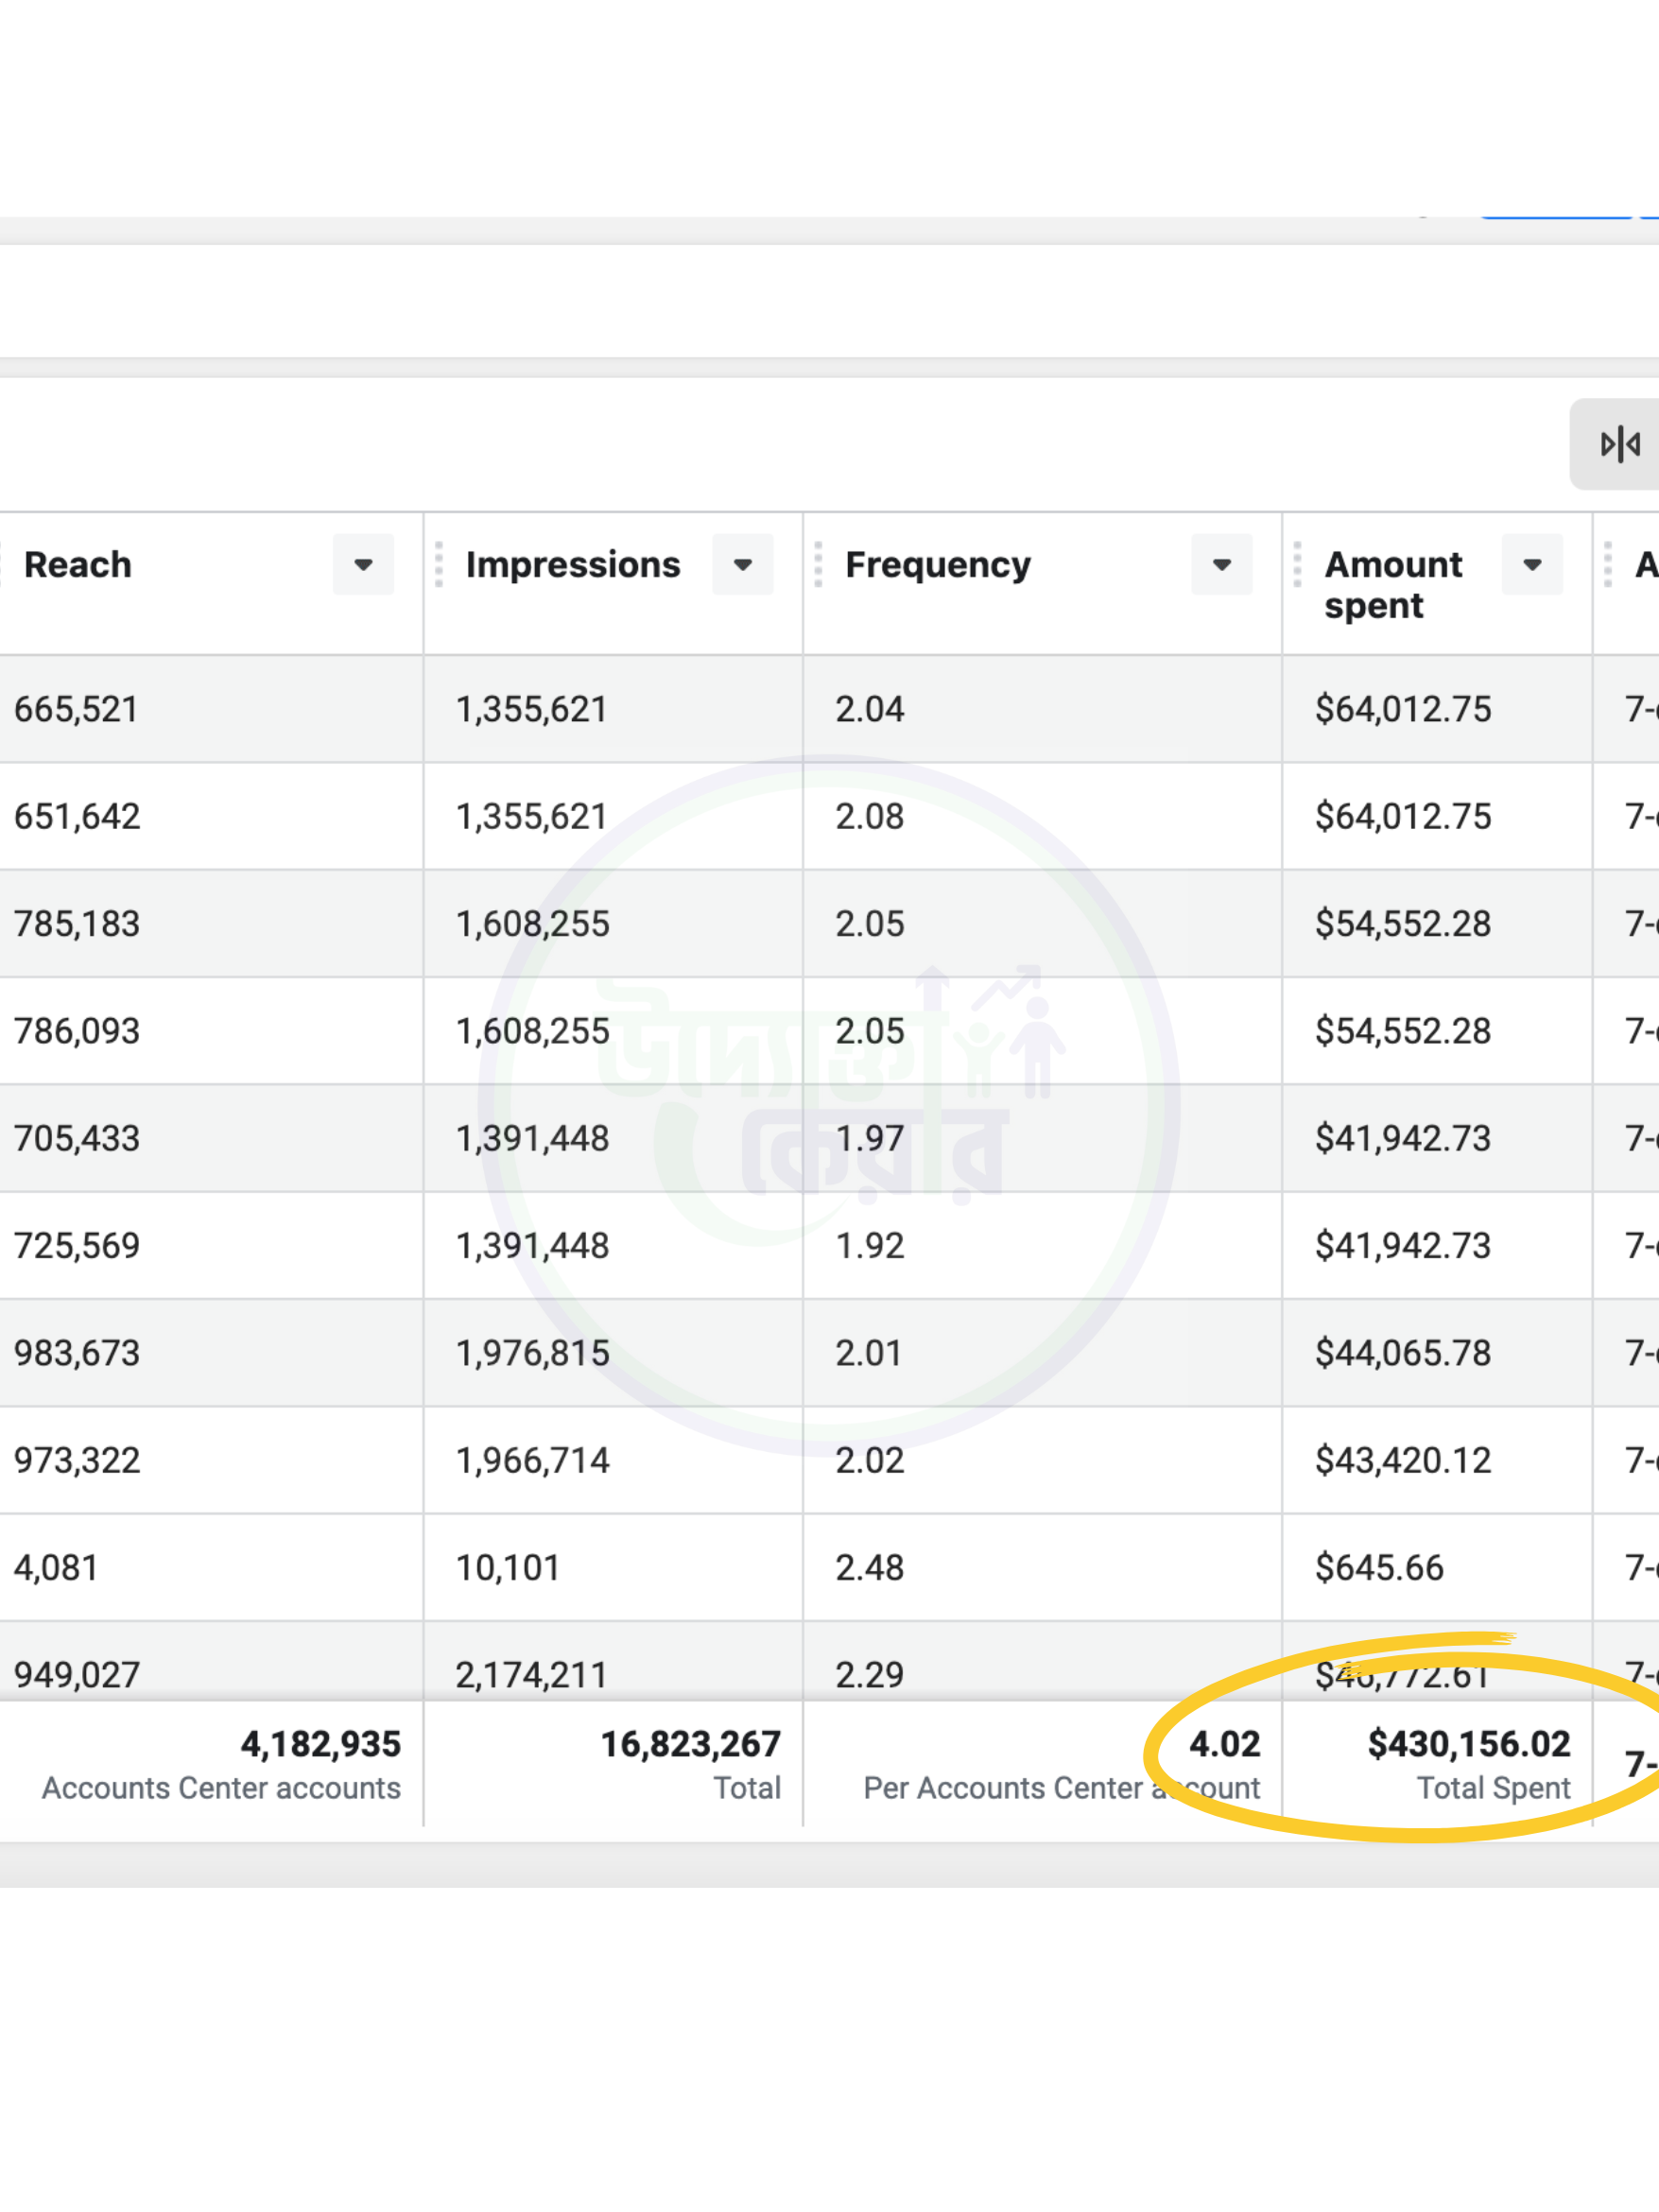Click the 1,976,815 impressions cell
Viewport: 1659px width, 2212px height.
pos(532,1353)
